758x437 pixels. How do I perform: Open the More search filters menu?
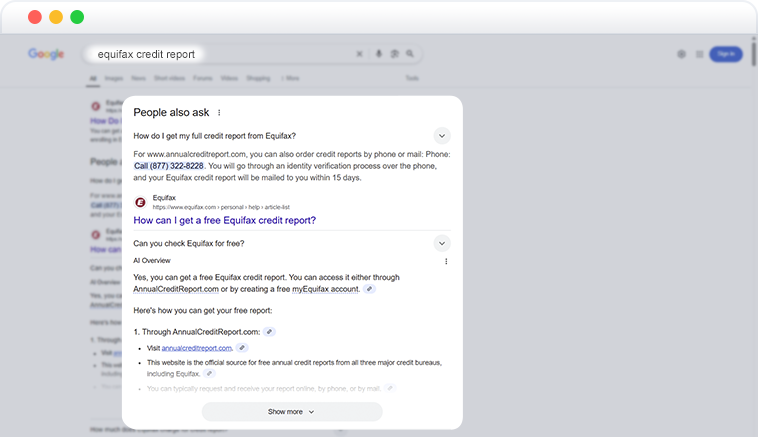[x=291, y=78]
